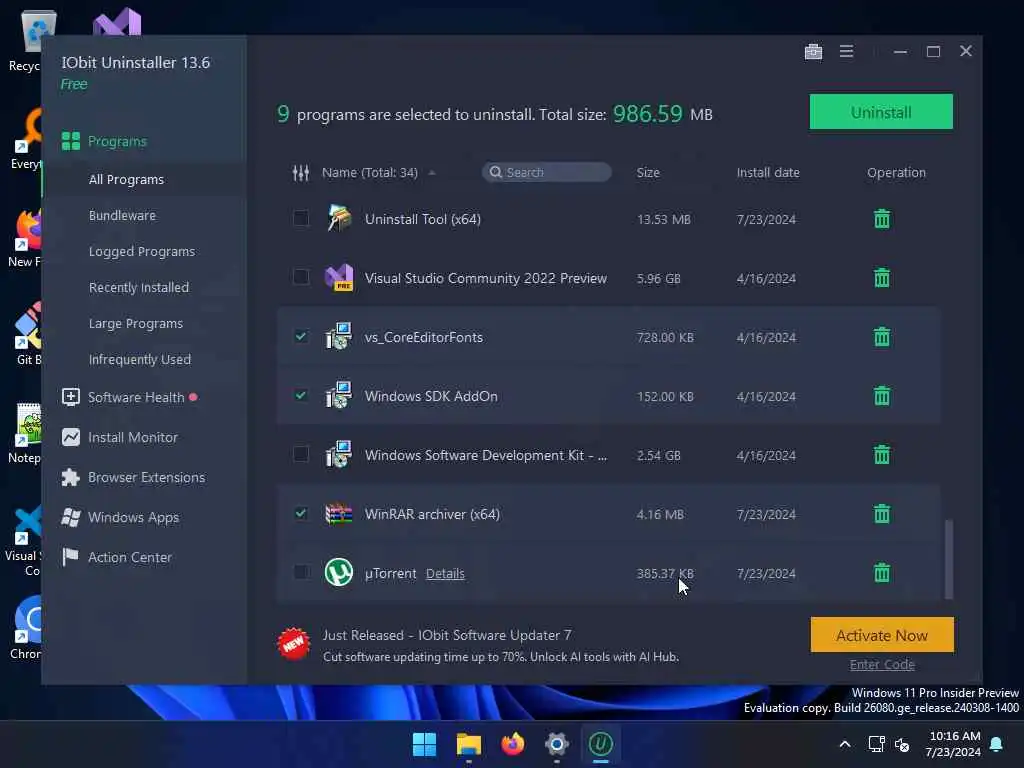The height and width of the screenshot is (768, 1024).
Task: Check the Uninstall Tool (x64) checkbox
Action: point(301,218)
